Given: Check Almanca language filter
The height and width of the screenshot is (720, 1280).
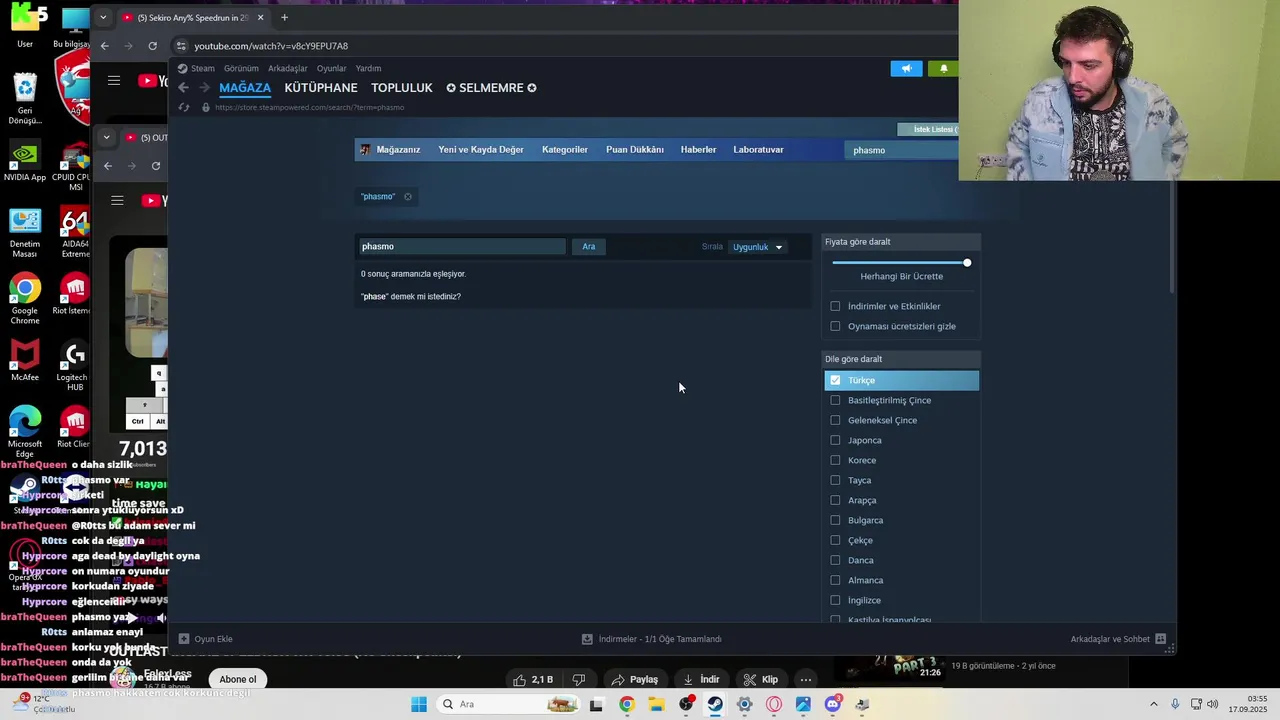Looking at the screenshot, I should tap(835, 580).
